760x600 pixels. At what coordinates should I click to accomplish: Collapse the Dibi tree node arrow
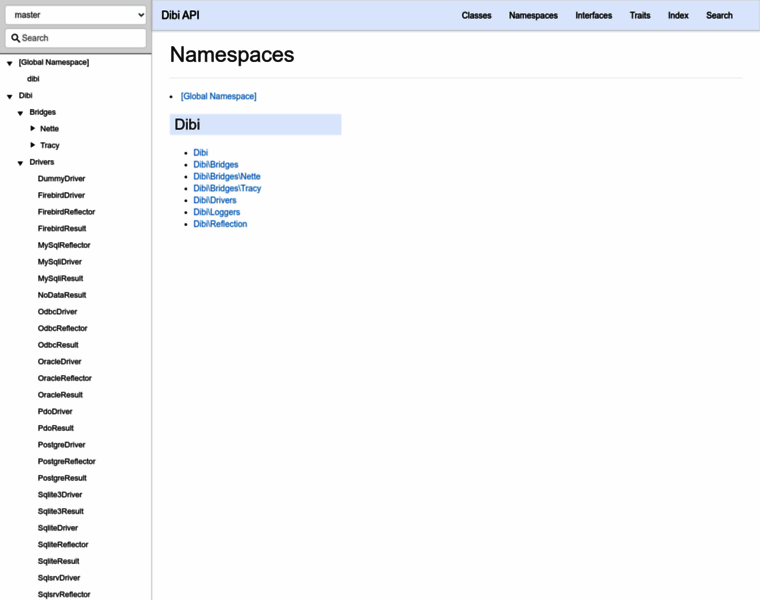(x=9, y=96)
